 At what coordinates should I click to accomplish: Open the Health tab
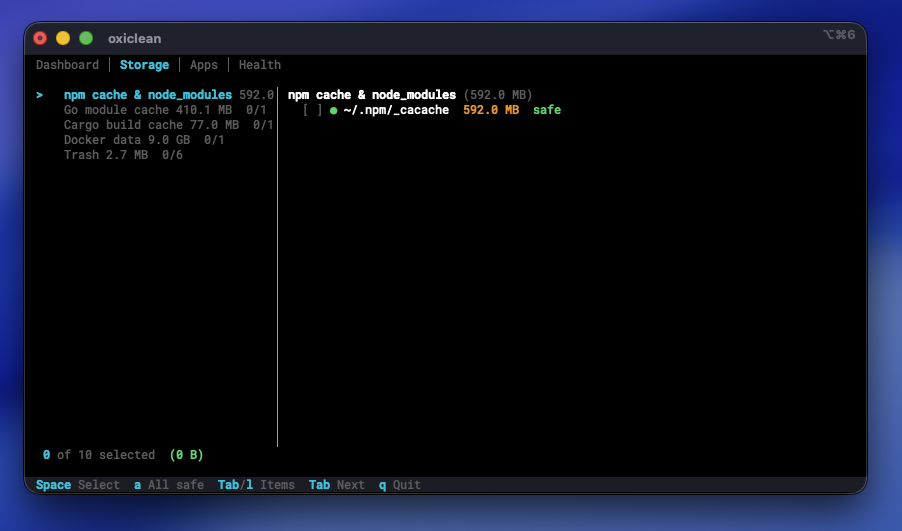pos(260,65)
